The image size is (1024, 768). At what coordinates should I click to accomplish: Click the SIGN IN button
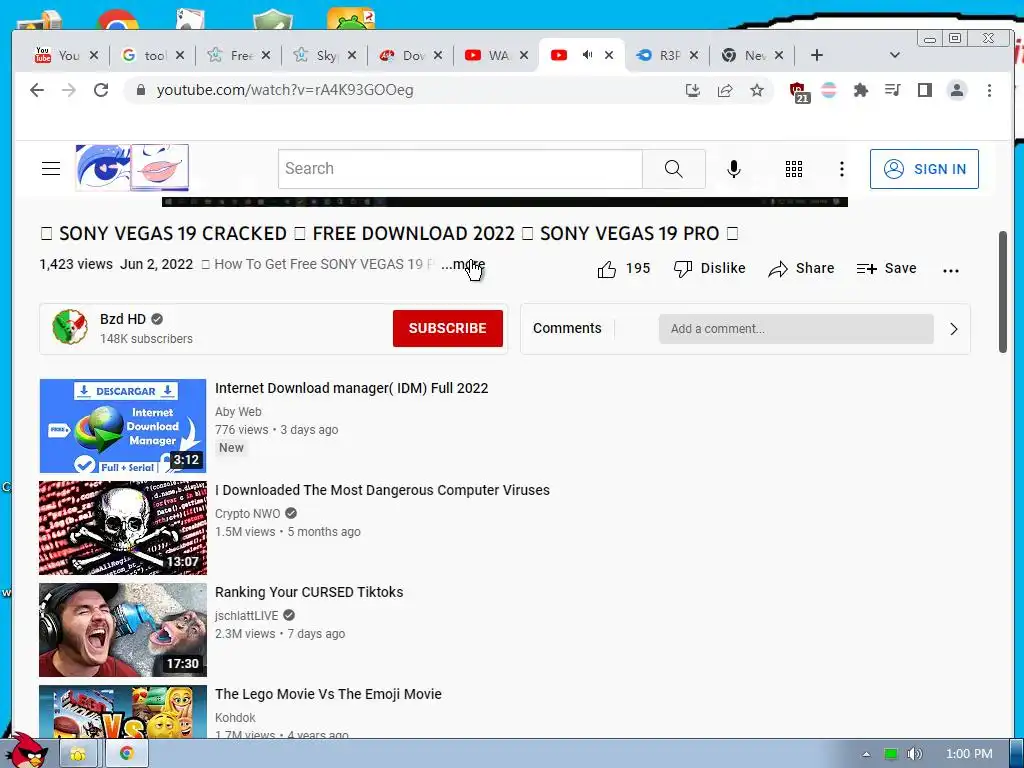click(923, 168)
